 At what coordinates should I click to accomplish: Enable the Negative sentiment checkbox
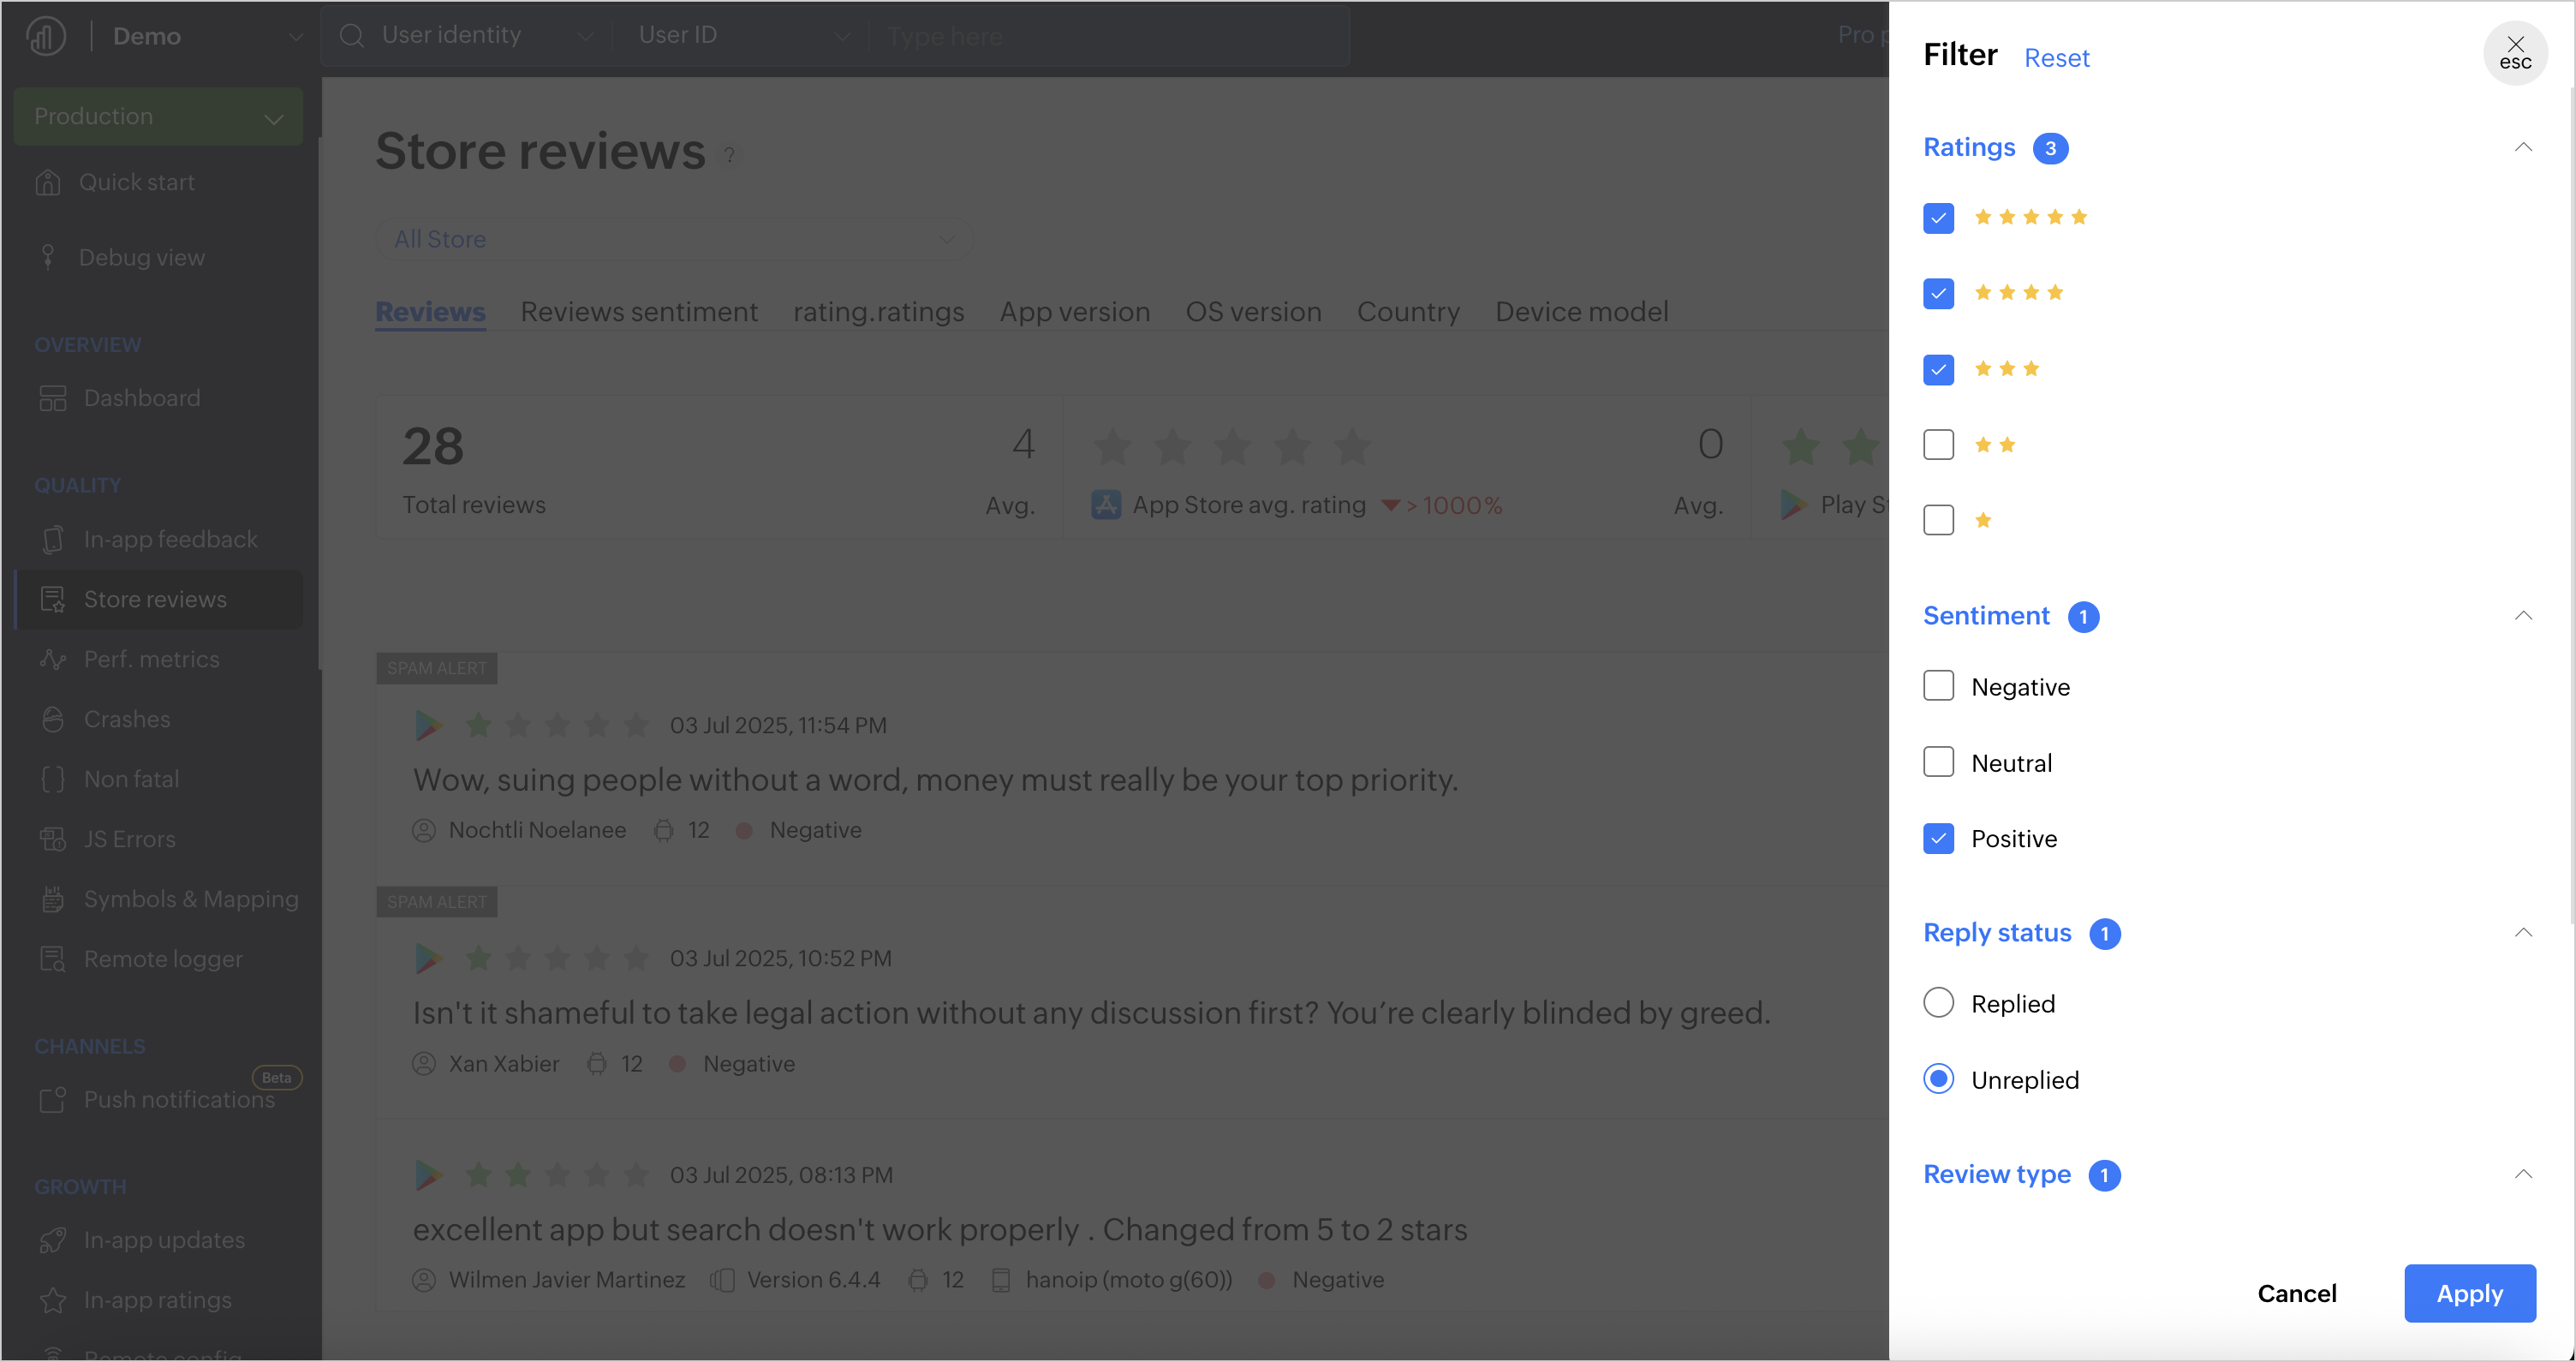pyautogui.click(x=1938, y=686)
